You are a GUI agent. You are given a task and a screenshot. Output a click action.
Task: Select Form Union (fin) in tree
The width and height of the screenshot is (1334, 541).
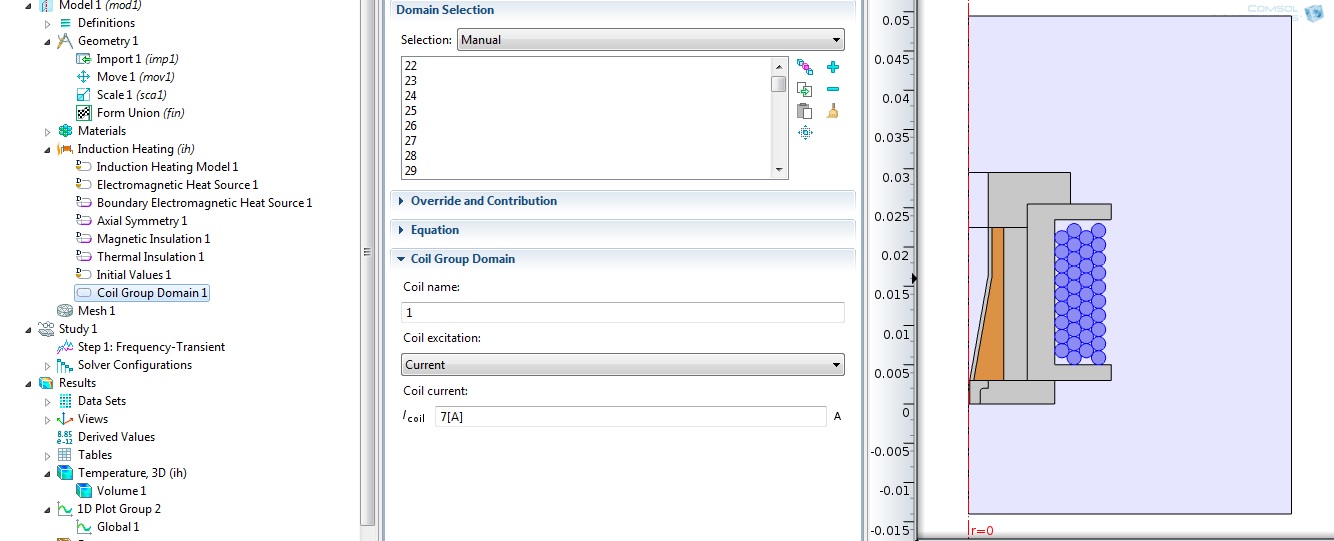140,113
